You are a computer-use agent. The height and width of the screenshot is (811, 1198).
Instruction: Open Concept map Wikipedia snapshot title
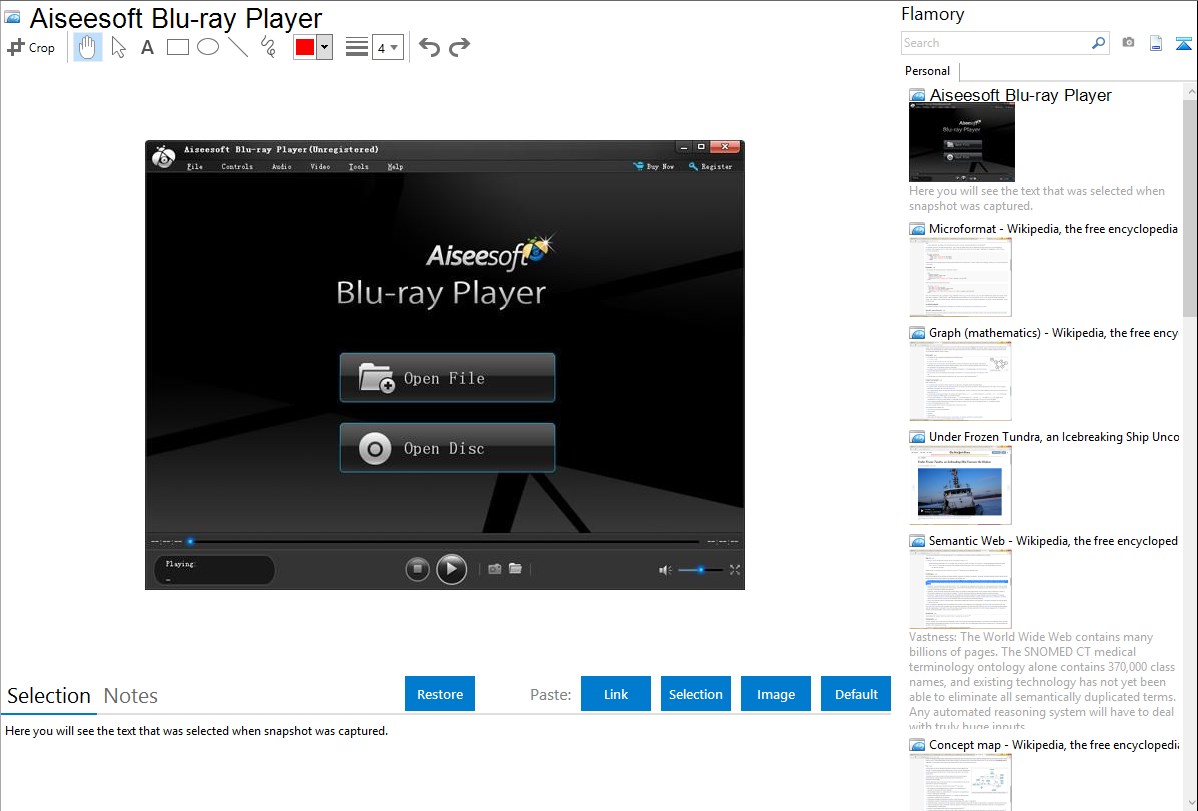click(x=1053, y=744)
